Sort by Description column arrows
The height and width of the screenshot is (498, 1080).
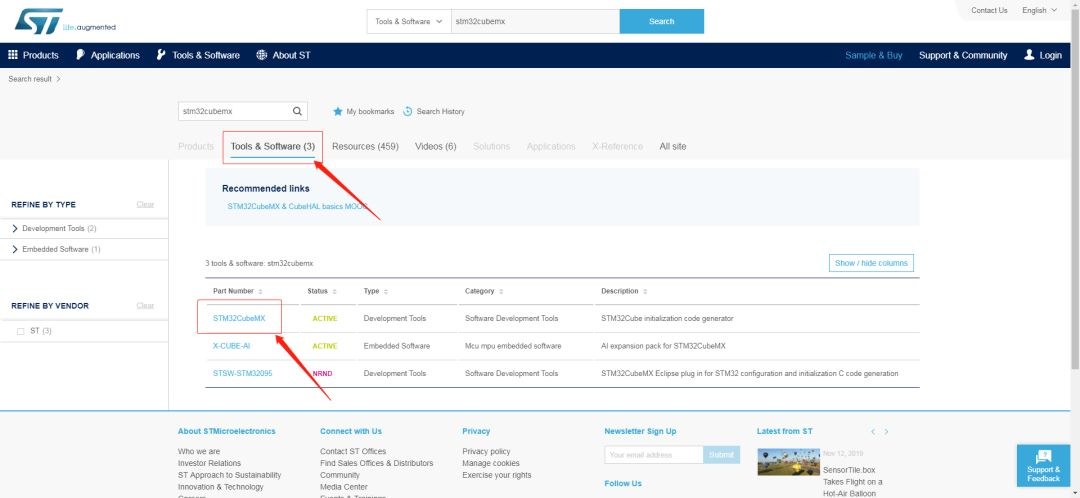[x=645, y=291]
